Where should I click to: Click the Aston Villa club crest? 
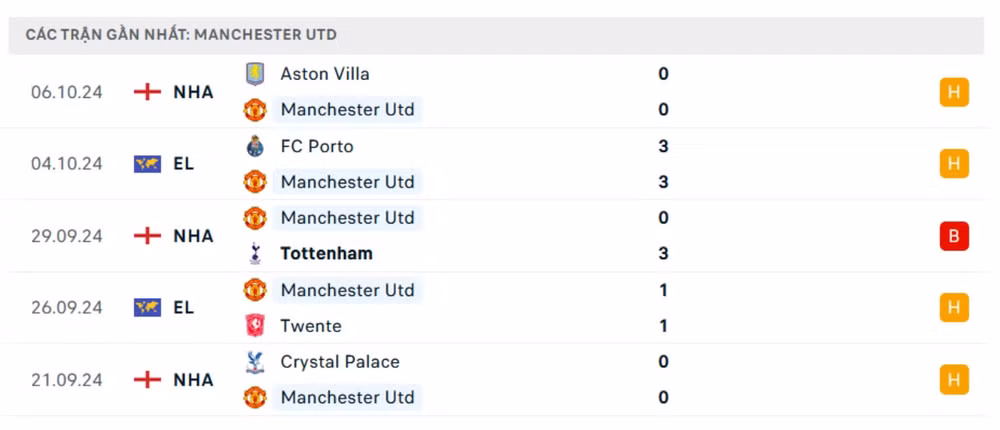(254, 74)
